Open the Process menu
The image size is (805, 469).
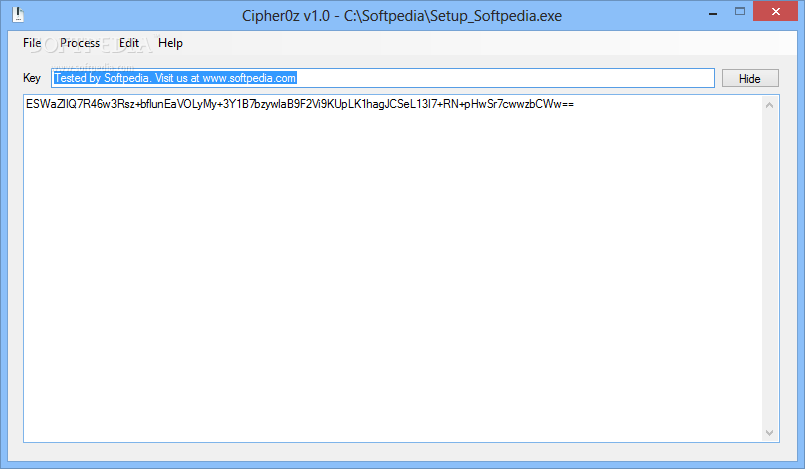pos(80,43)
